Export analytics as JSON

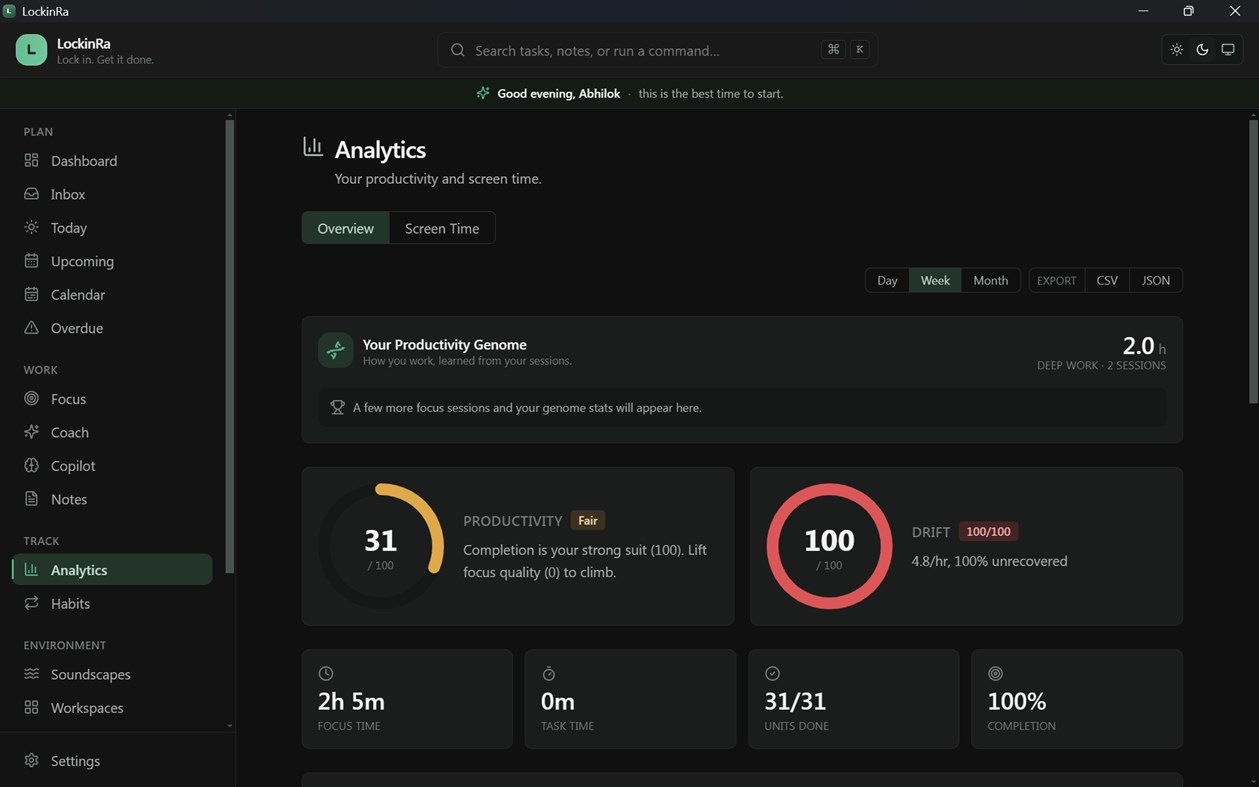click(1156, 280)
